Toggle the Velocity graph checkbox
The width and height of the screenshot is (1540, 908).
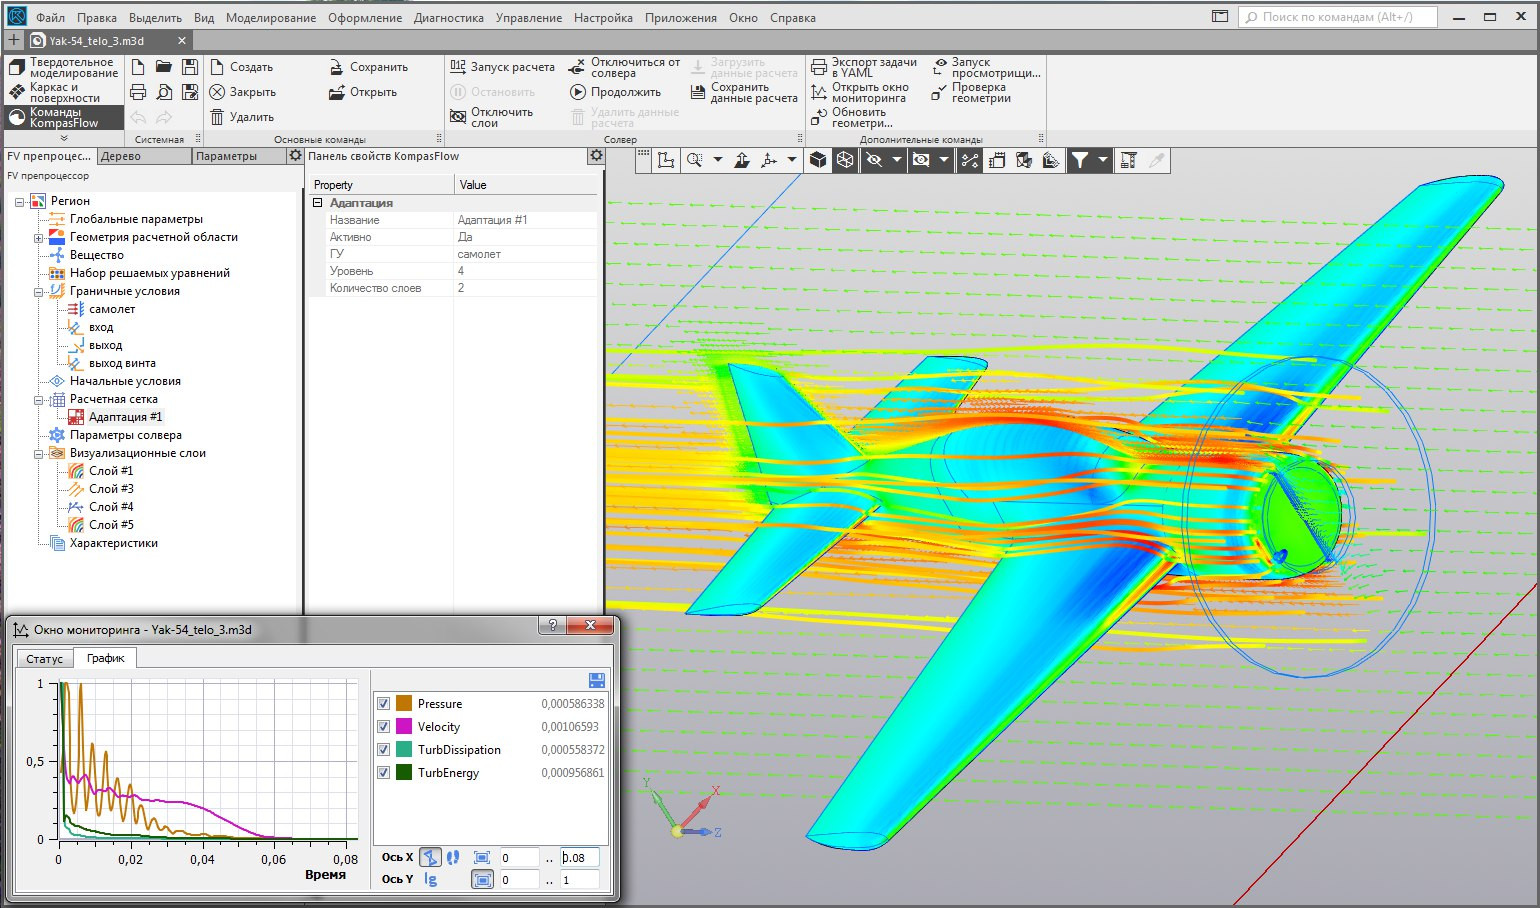coord(383,726)
